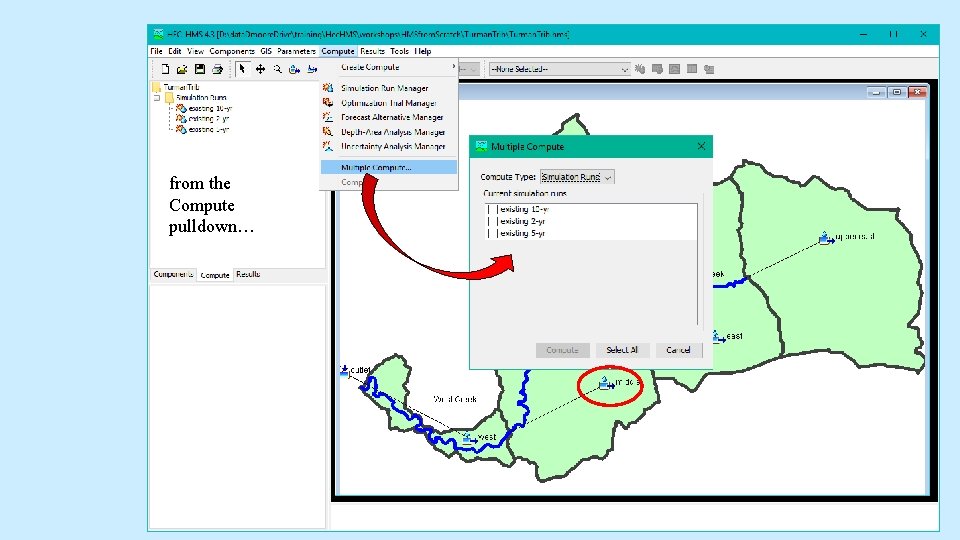Switch to the Components tab

[x=173, y=274]
